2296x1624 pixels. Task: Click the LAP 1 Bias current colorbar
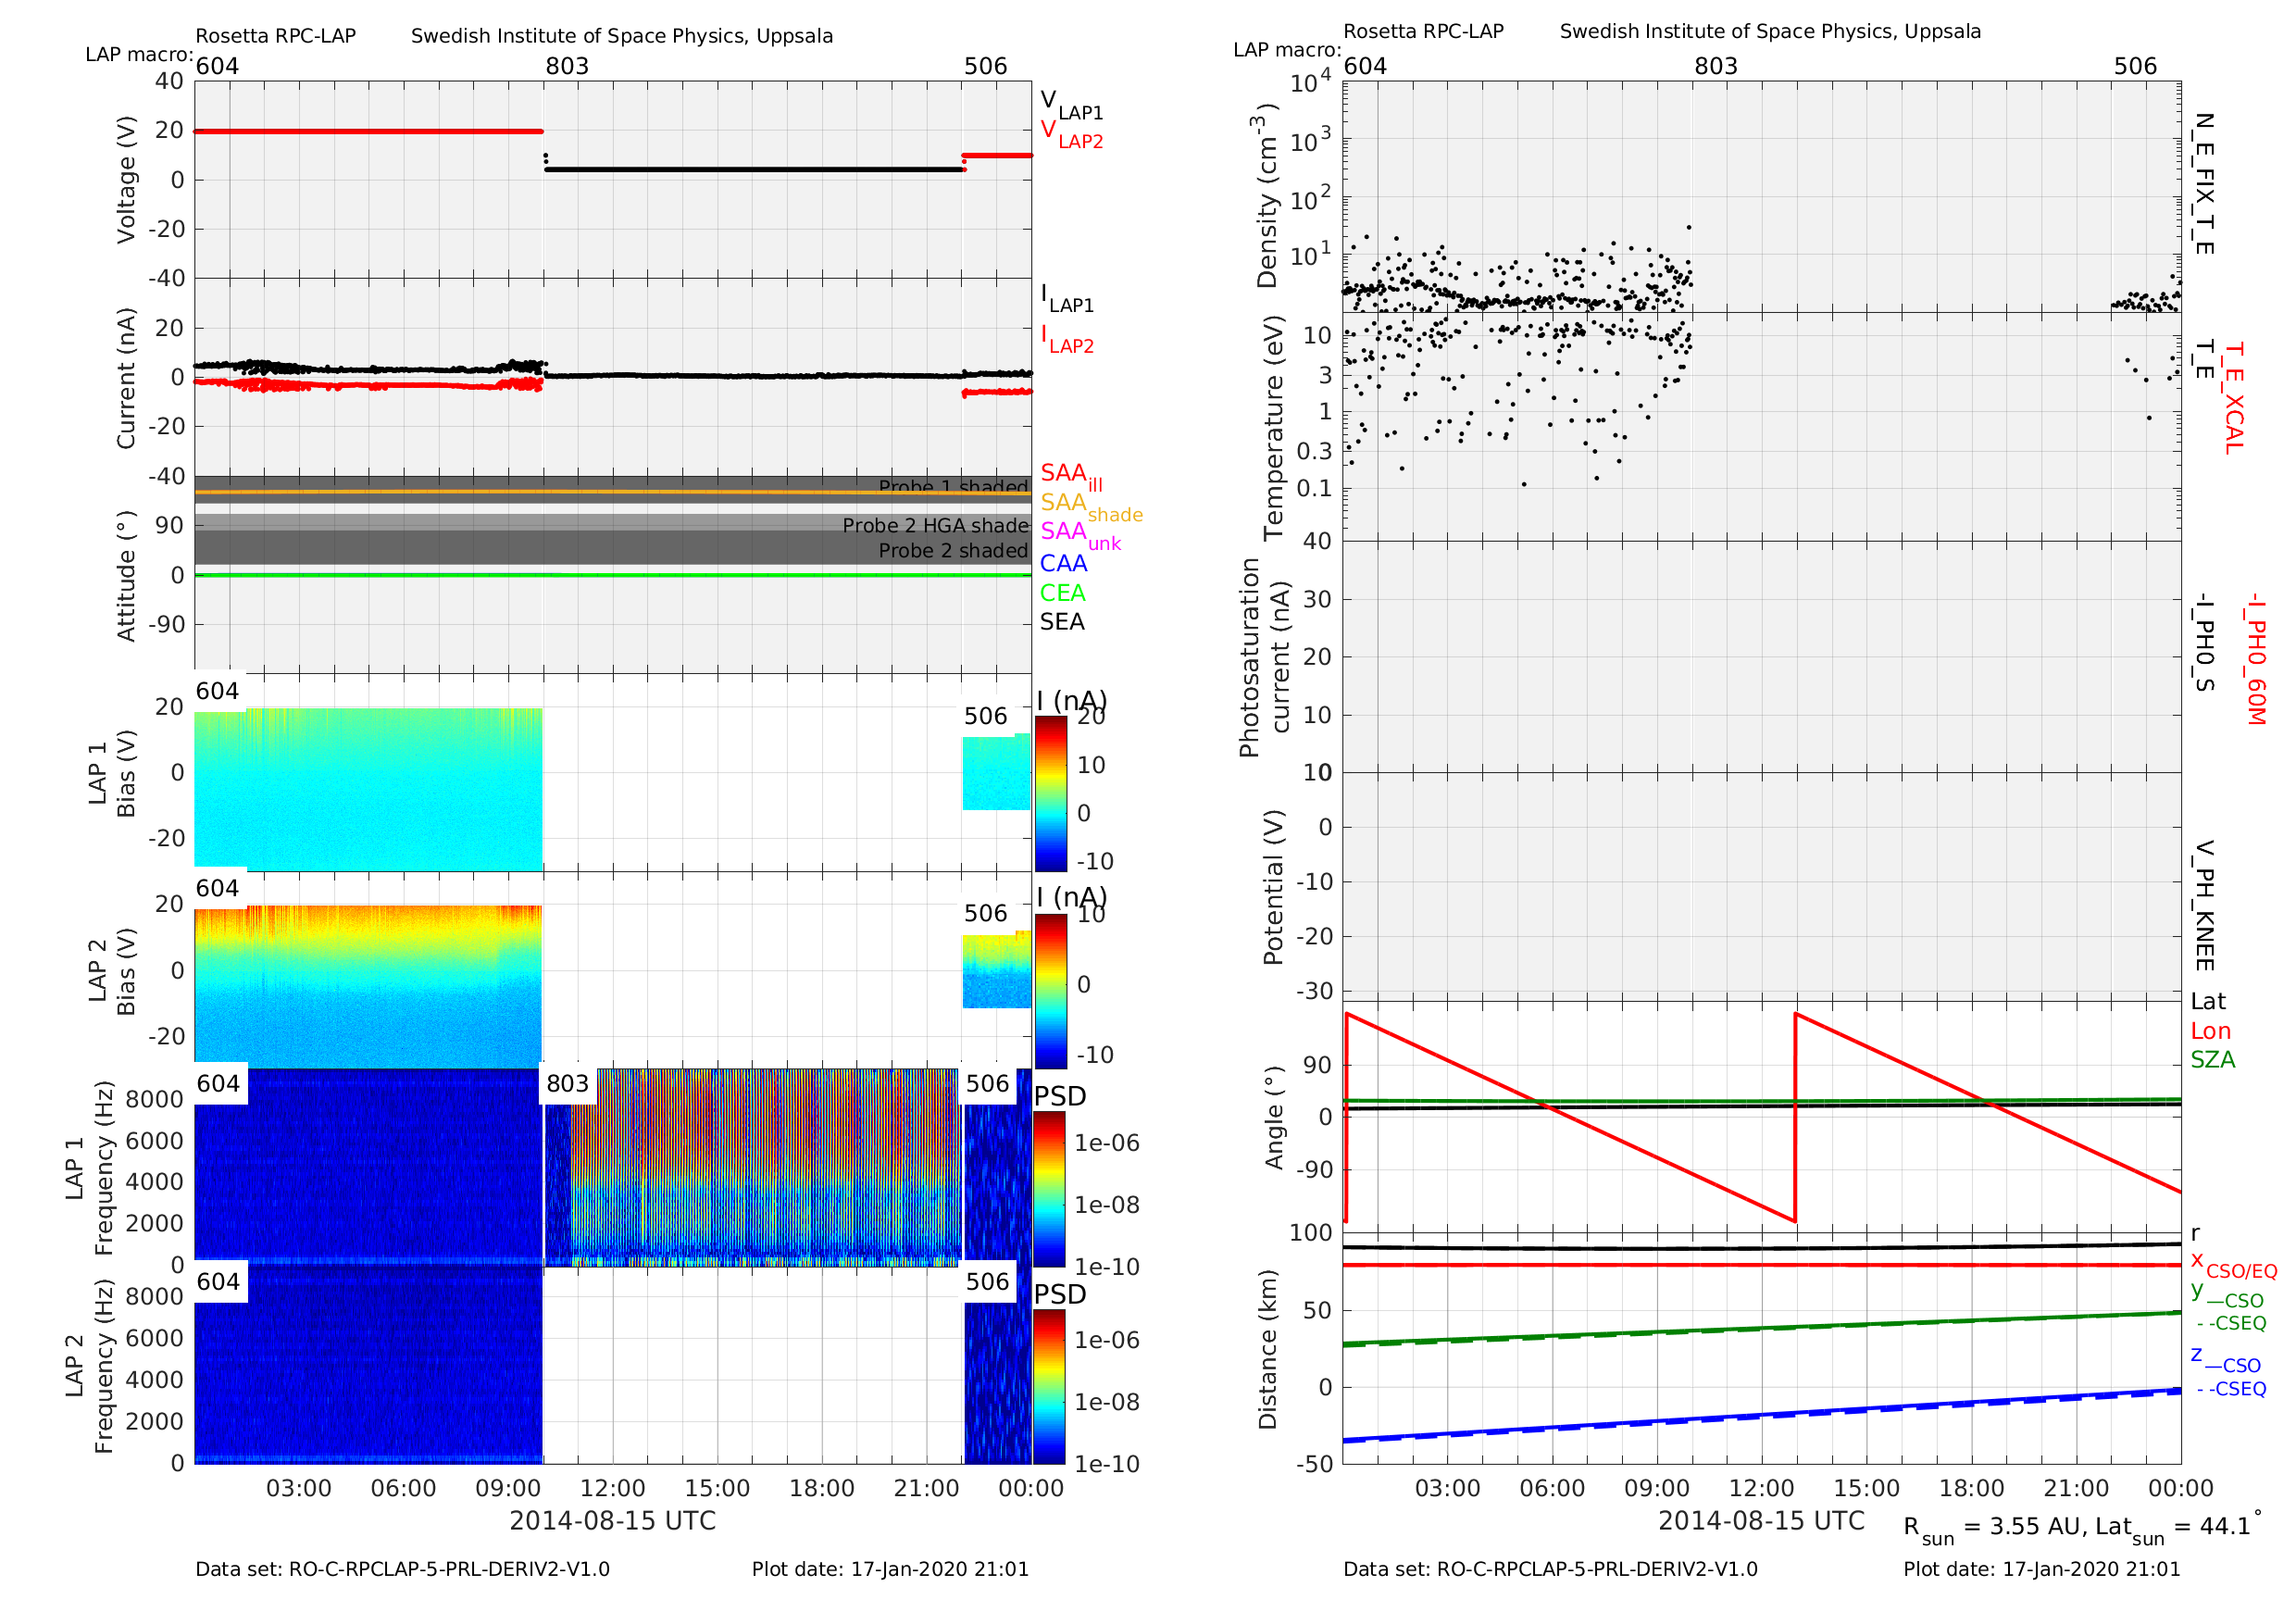coord(1050,794)
